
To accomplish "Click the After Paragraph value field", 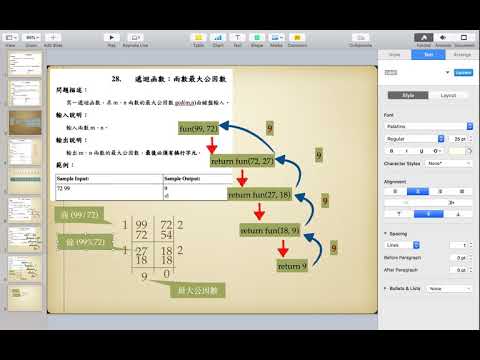I will point(459,270).
